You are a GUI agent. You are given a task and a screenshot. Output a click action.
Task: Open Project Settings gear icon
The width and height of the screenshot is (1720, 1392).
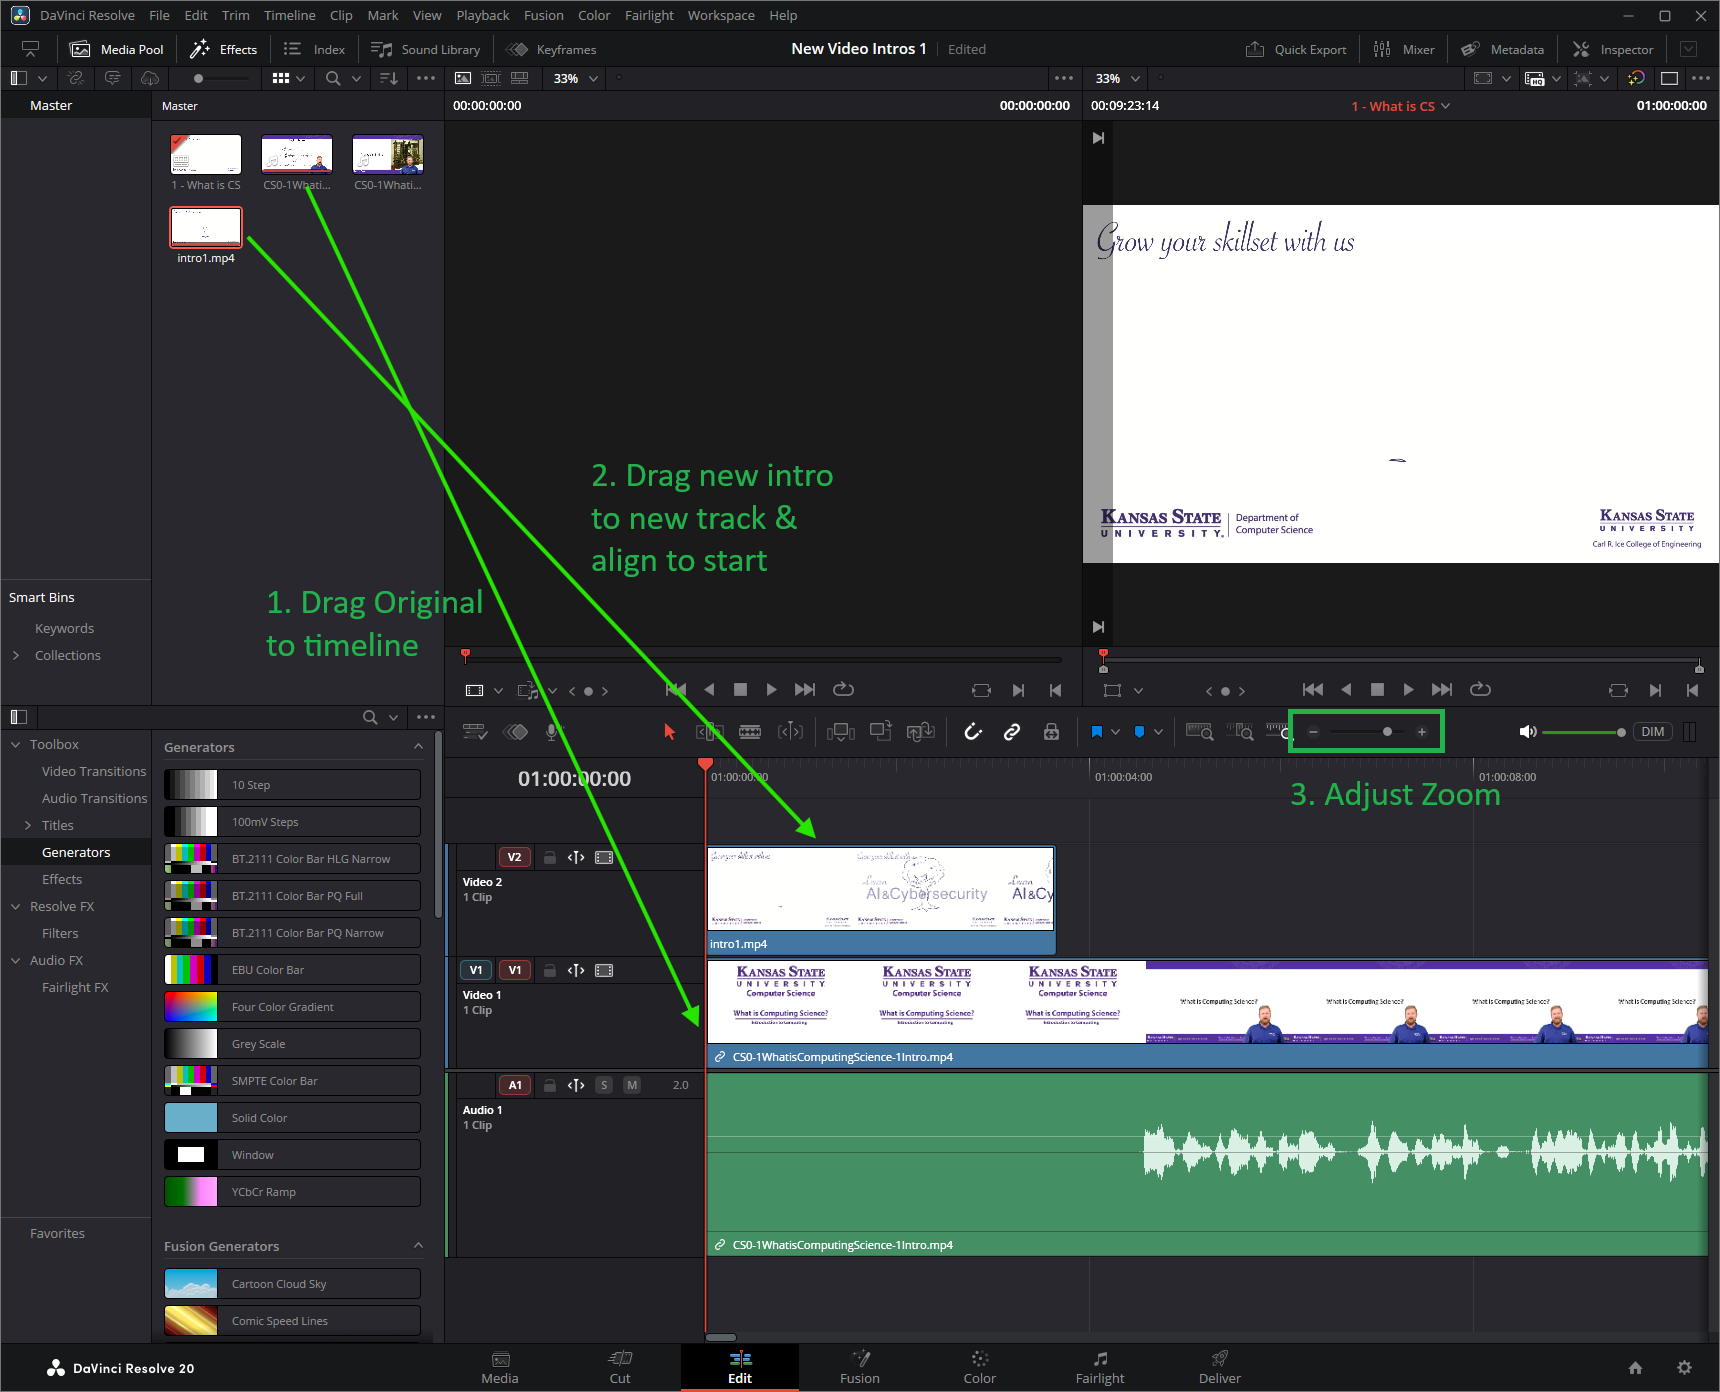point(1684,1367)
